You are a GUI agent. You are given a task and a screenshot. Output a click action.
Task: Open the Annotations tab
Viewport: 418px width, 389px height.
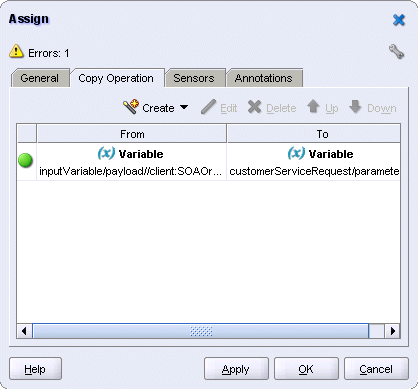pos(264,78)
